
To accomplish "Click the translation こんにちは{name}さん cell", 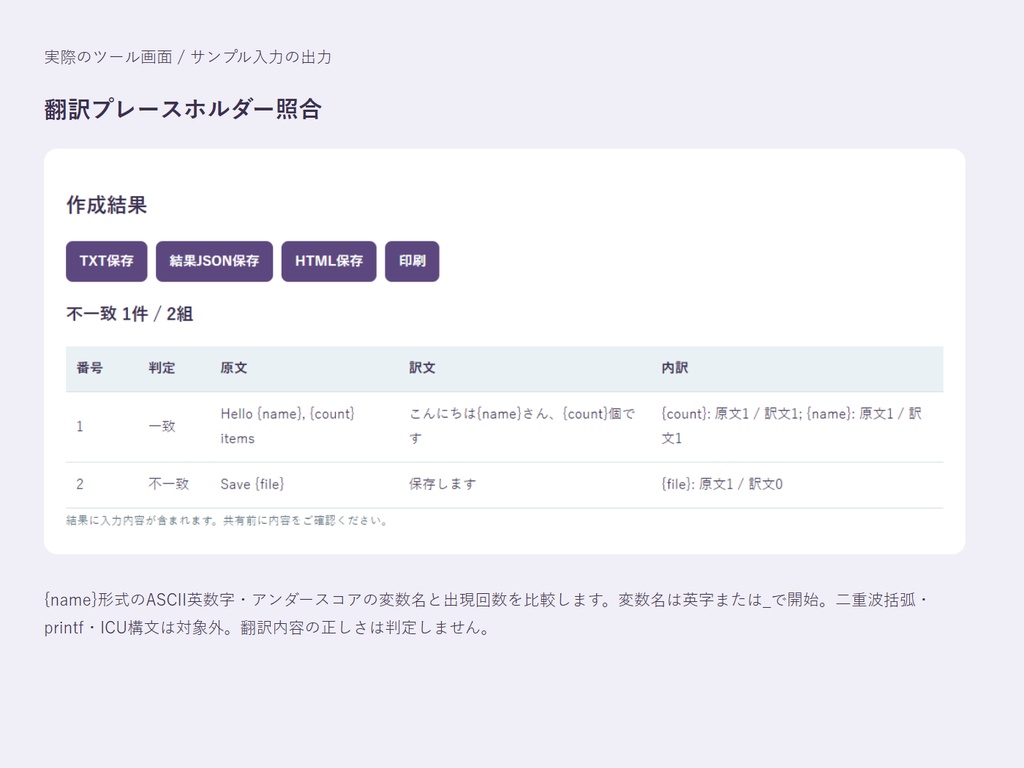I will [x=522, y=426].
